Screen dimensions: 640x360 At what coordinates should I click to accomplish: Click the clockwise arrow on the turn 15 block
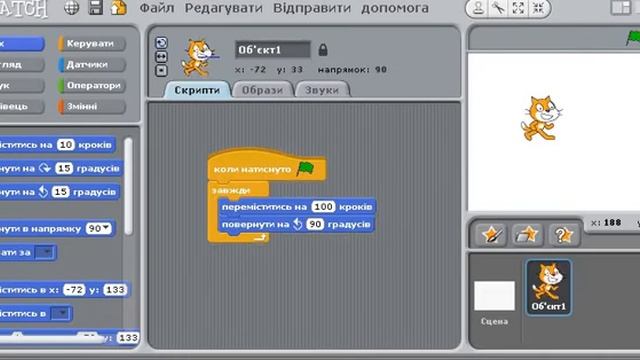coord(45,168)
